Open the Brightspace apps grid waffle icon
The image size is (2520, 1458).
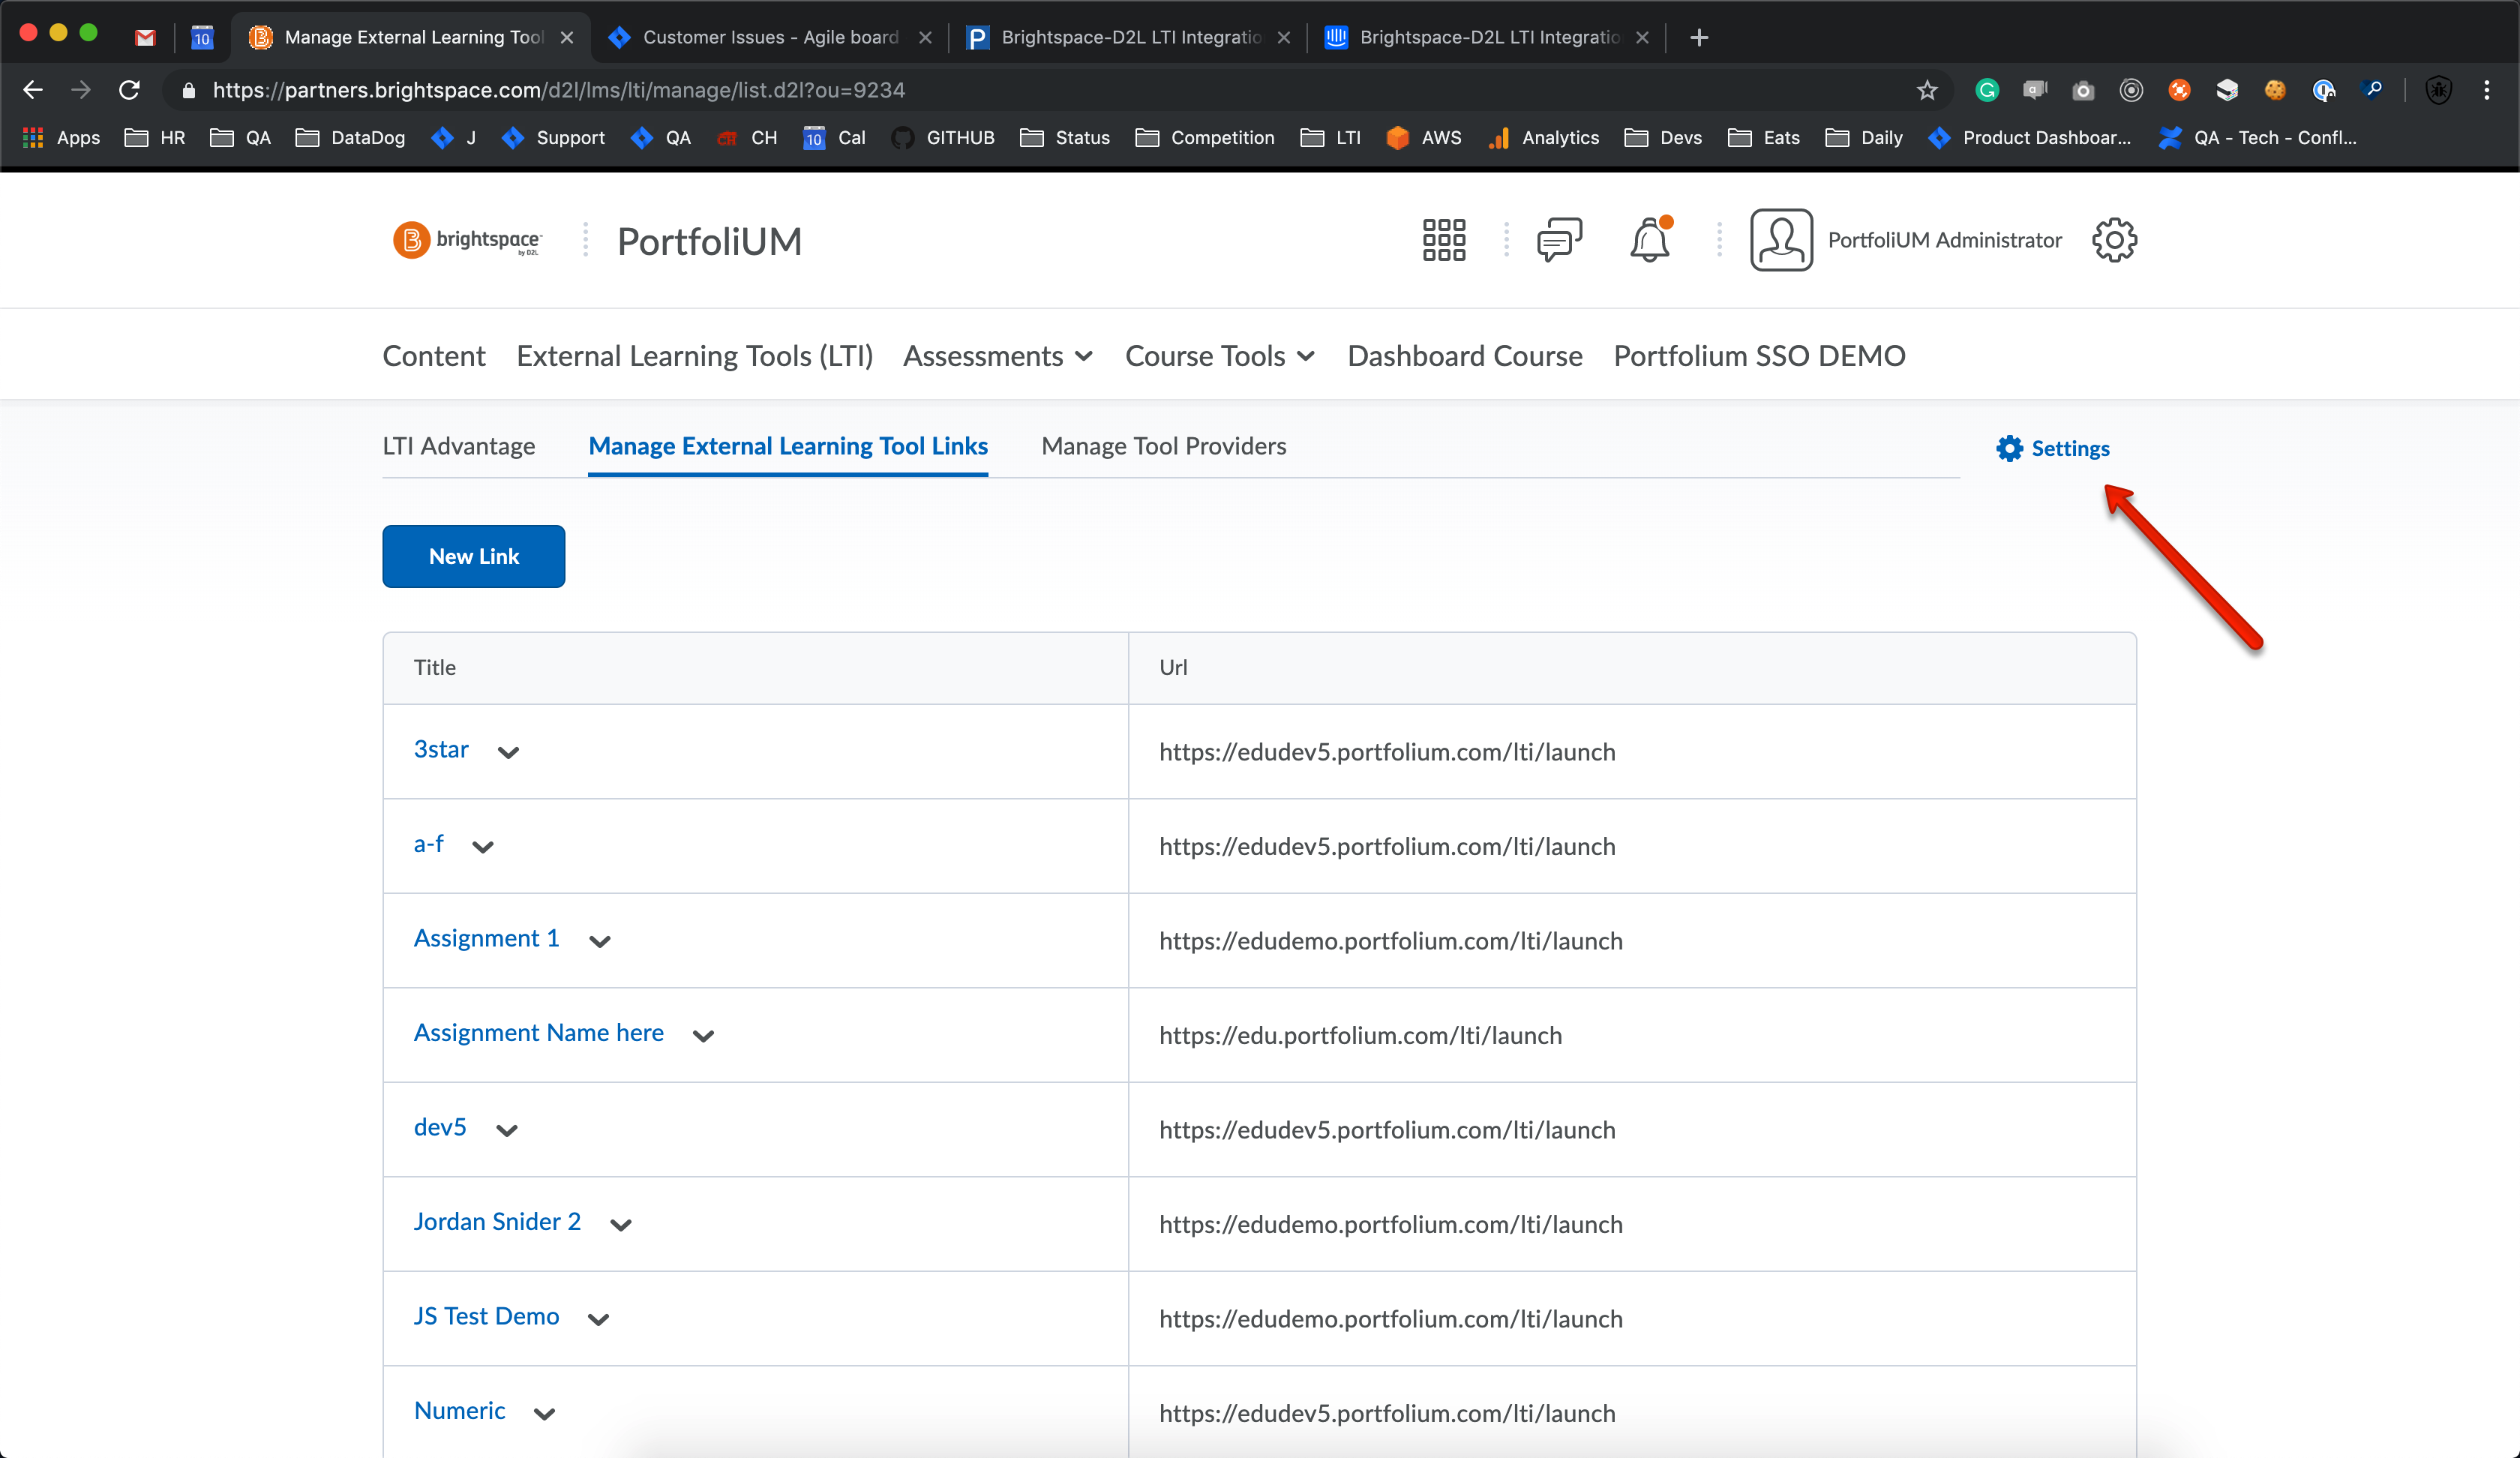pyautogui.click(x=1443, y=240)
